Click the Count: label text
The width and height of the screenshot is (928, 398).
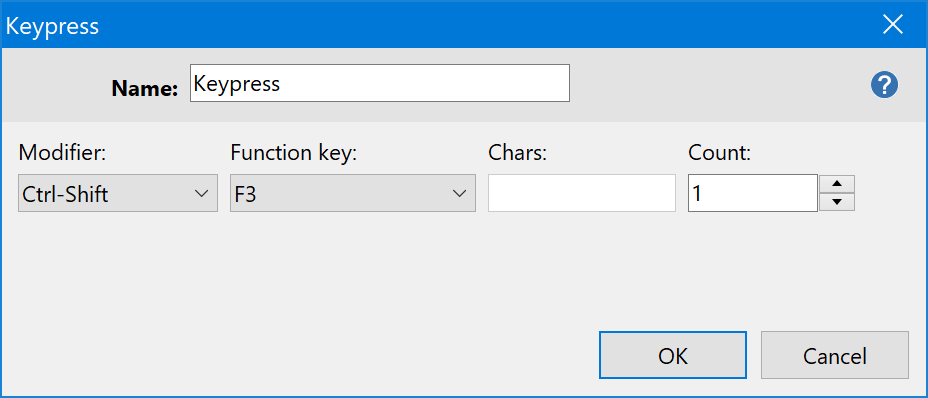pyautogui.click(x=720, y=153)
